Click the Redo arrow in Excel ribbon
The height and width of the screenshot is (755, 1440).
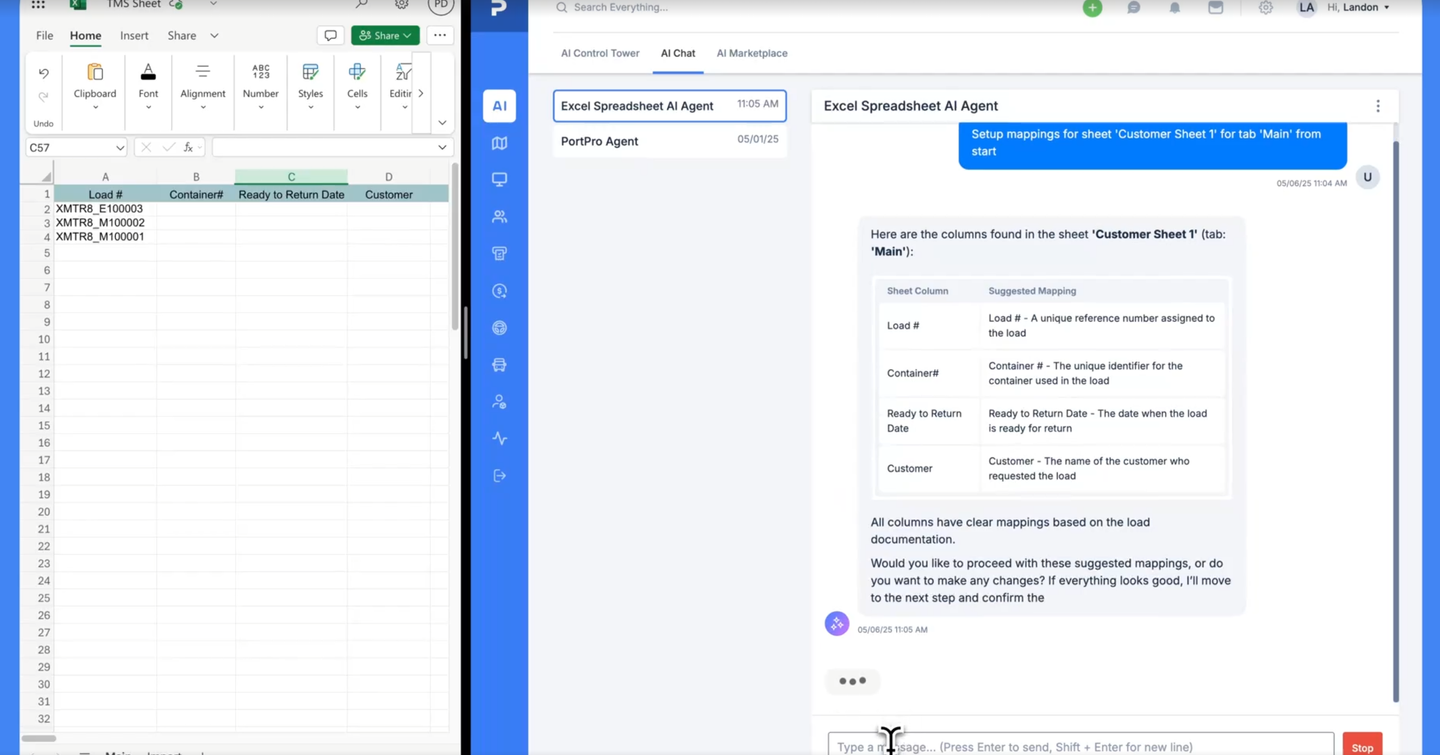pos(43,97)
